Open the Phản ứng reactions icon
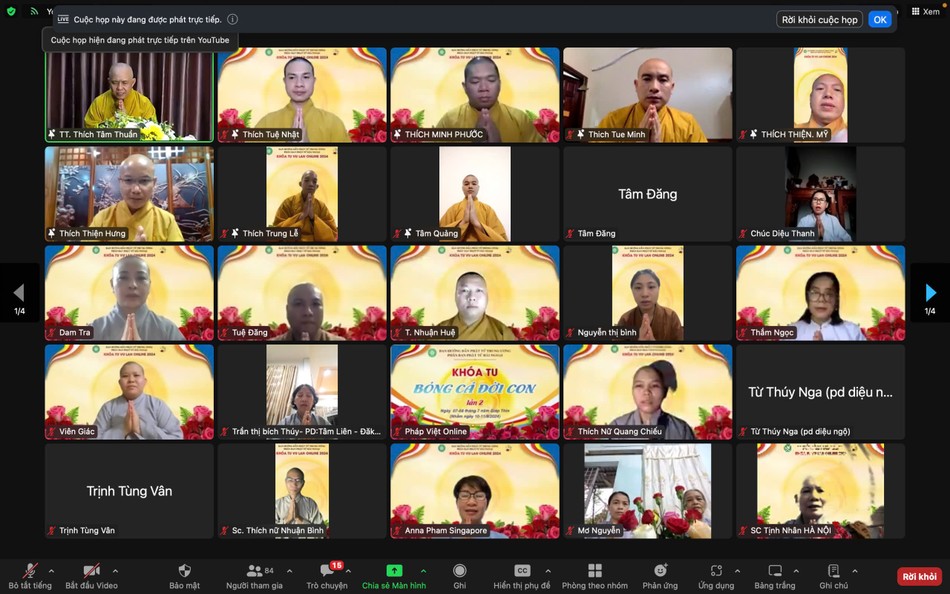The image size is (950, 594). tap(660, 568)
